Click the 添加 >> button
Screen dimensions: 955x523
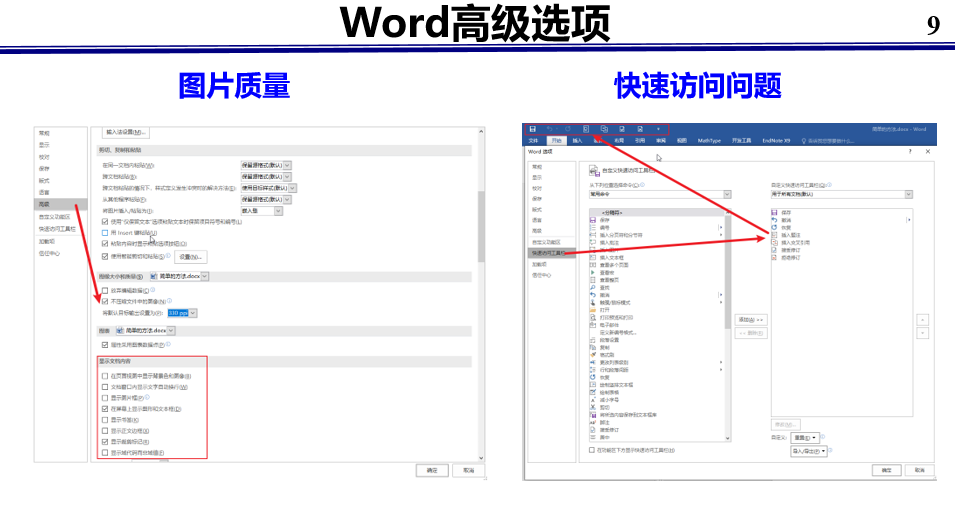tap(750, 320)
